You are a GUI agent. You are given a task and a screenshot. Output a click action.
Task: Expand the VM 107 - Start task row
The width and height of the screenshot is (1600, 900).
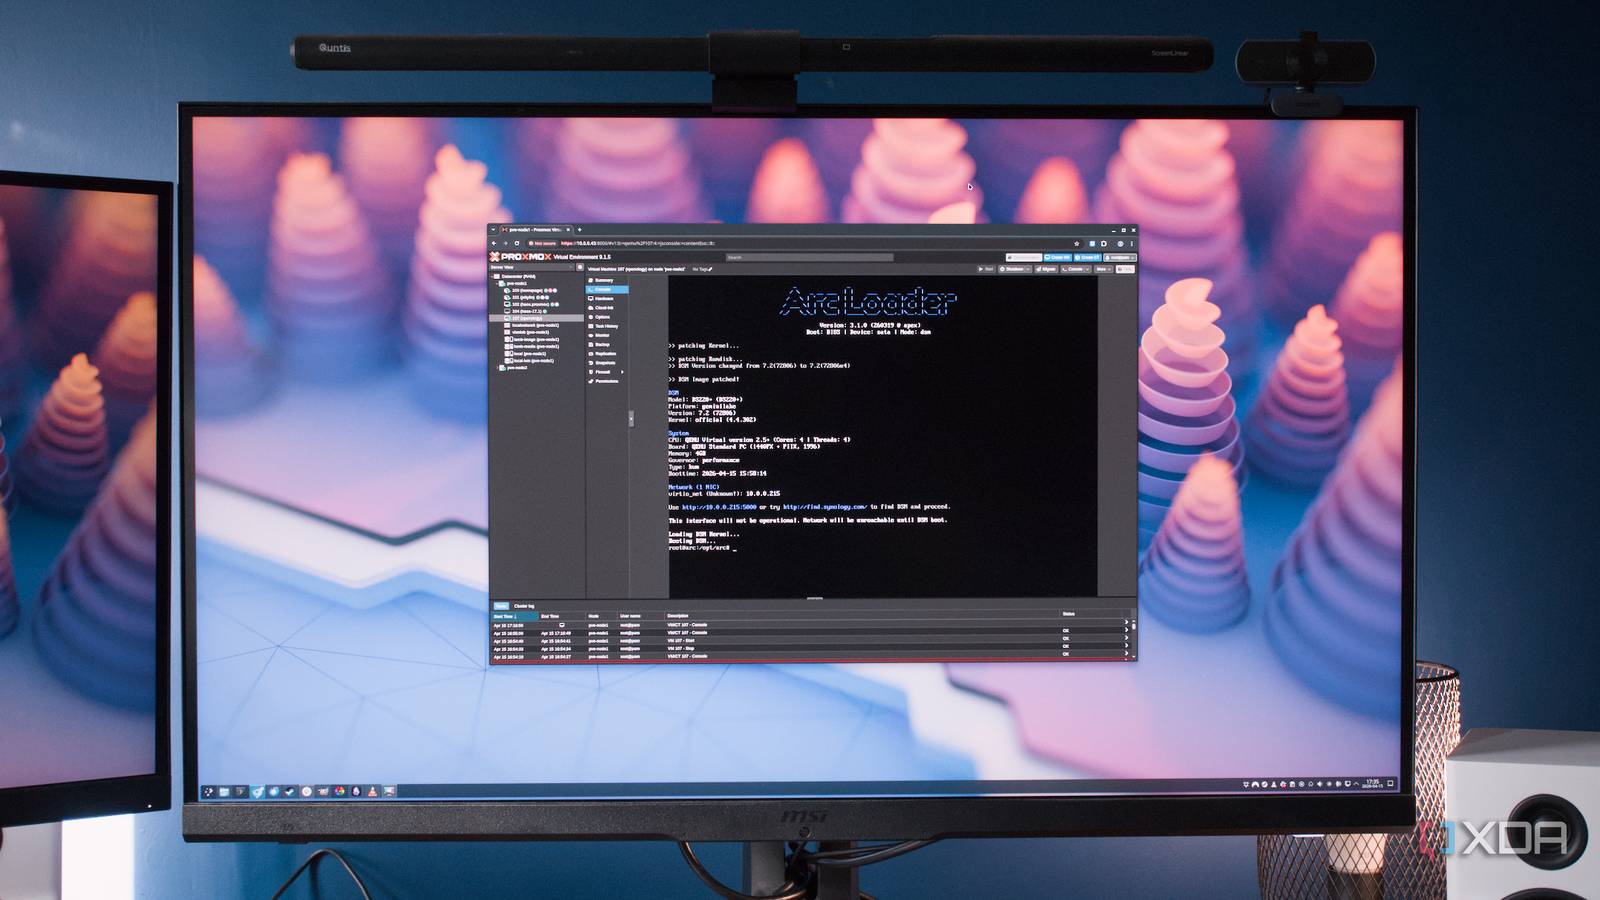pyautogui.click(x=1126, y=640)
